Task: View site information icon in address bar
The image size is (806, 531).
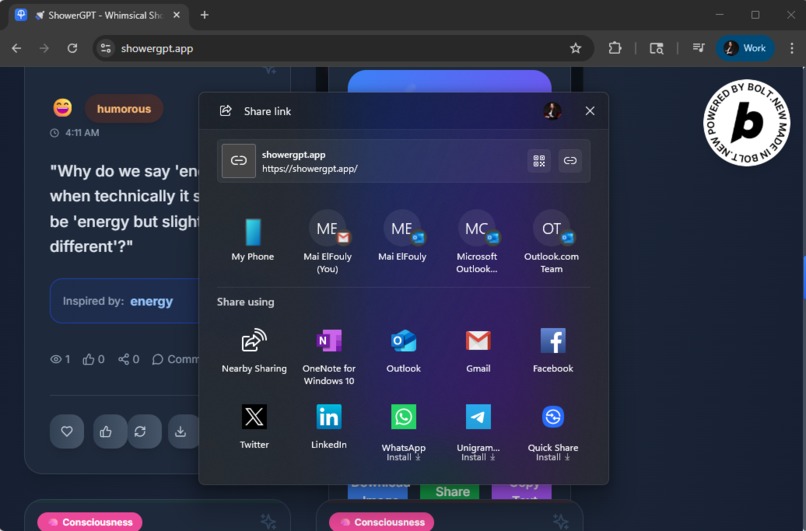Action: coord(106,48)
